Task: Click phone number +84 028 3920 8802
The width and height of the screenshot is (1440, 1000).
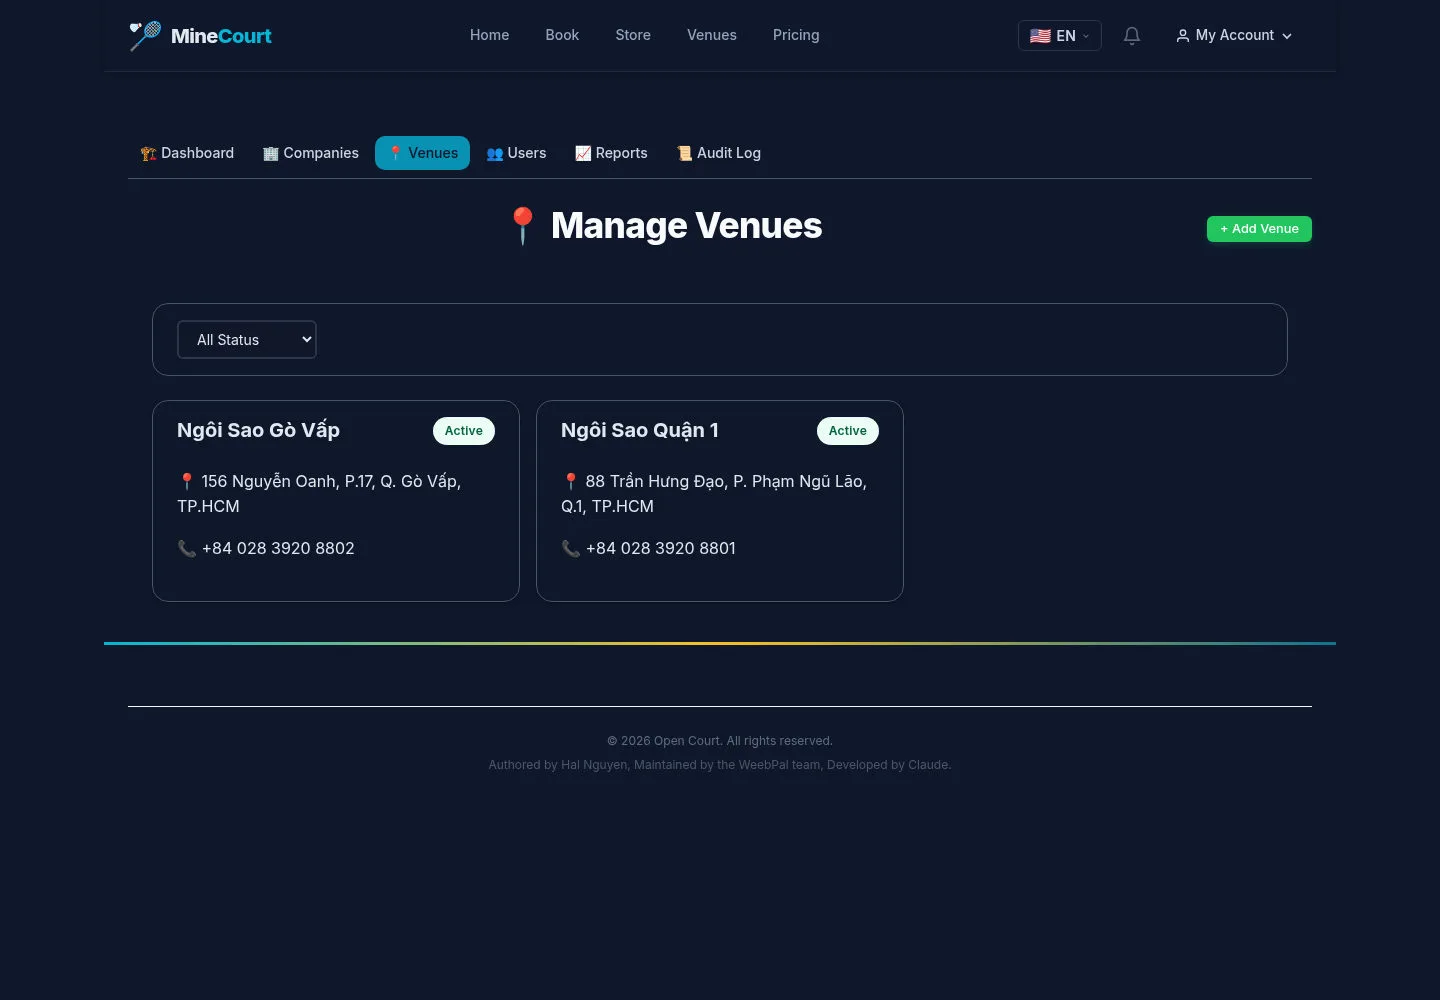Action: point(278,548)
